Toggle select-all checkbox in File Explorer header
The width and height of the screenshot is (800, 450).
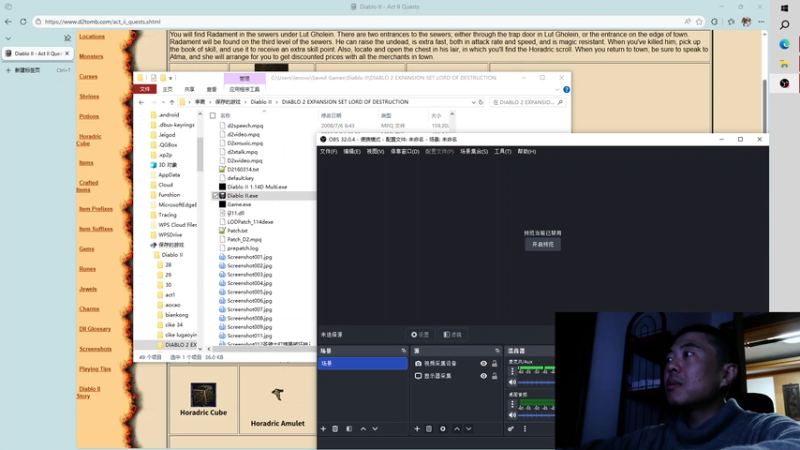pos(213,115)
